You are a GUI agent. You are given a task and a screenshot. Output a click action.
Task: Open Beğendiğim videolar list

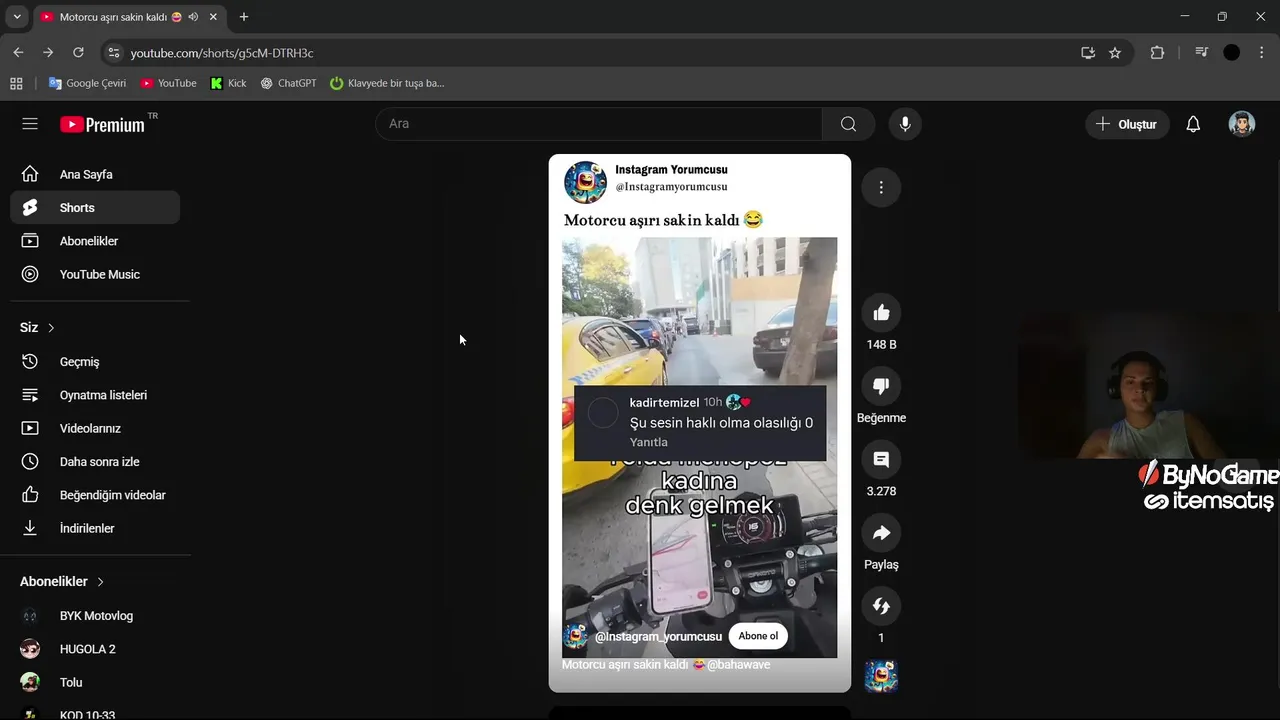(95, 495)
